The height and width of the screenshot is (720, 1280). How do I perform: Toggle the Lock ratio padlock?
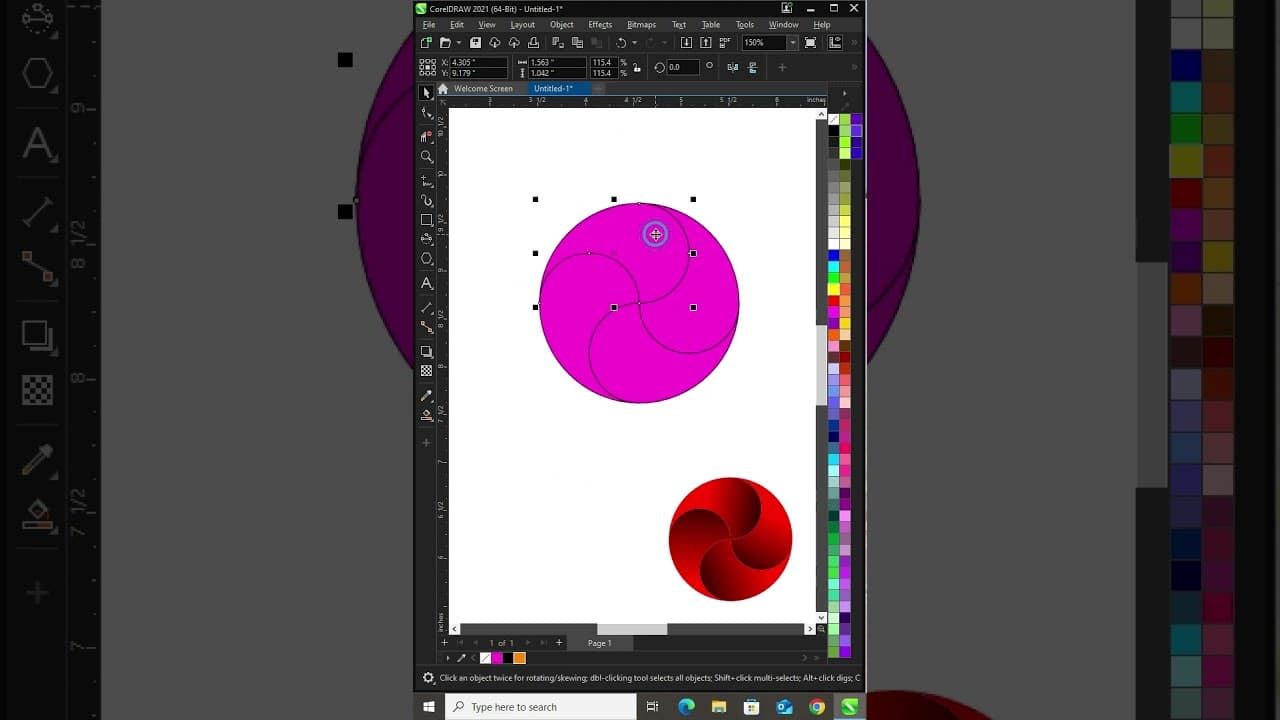pos(637,68)
